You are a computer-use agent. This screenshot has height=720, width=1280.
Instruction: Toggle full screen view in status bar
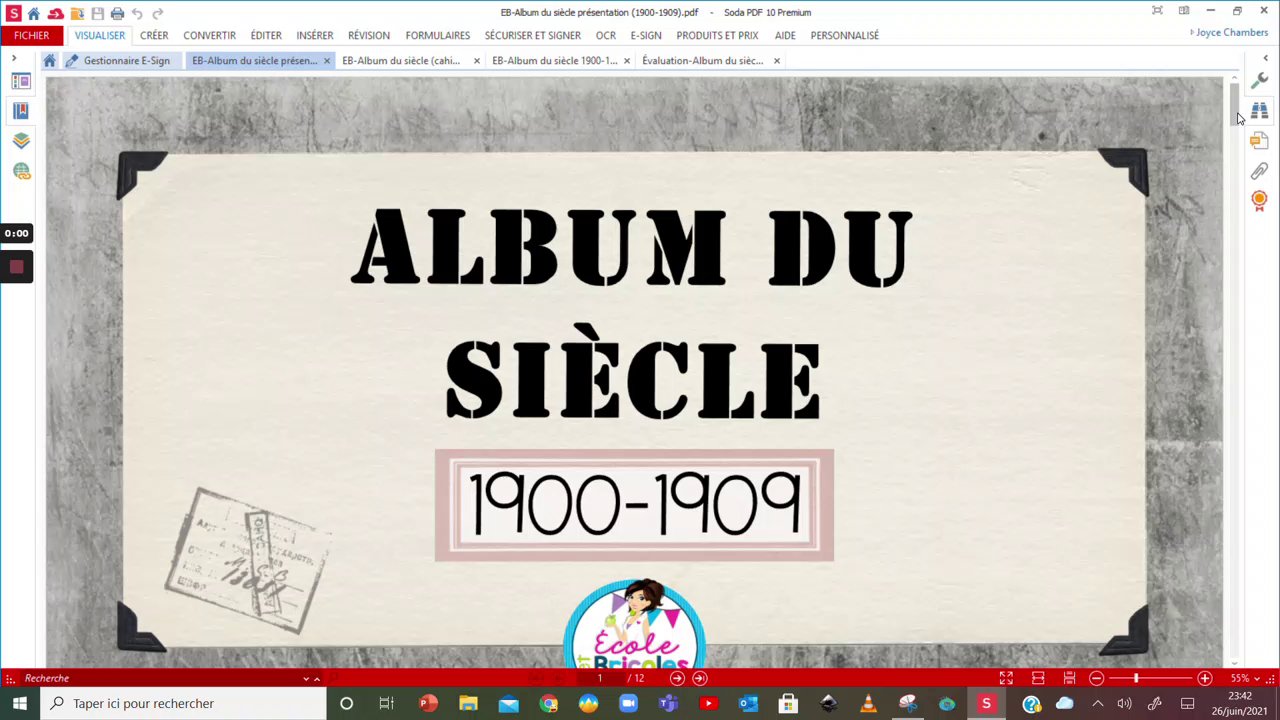(1006, 678)
